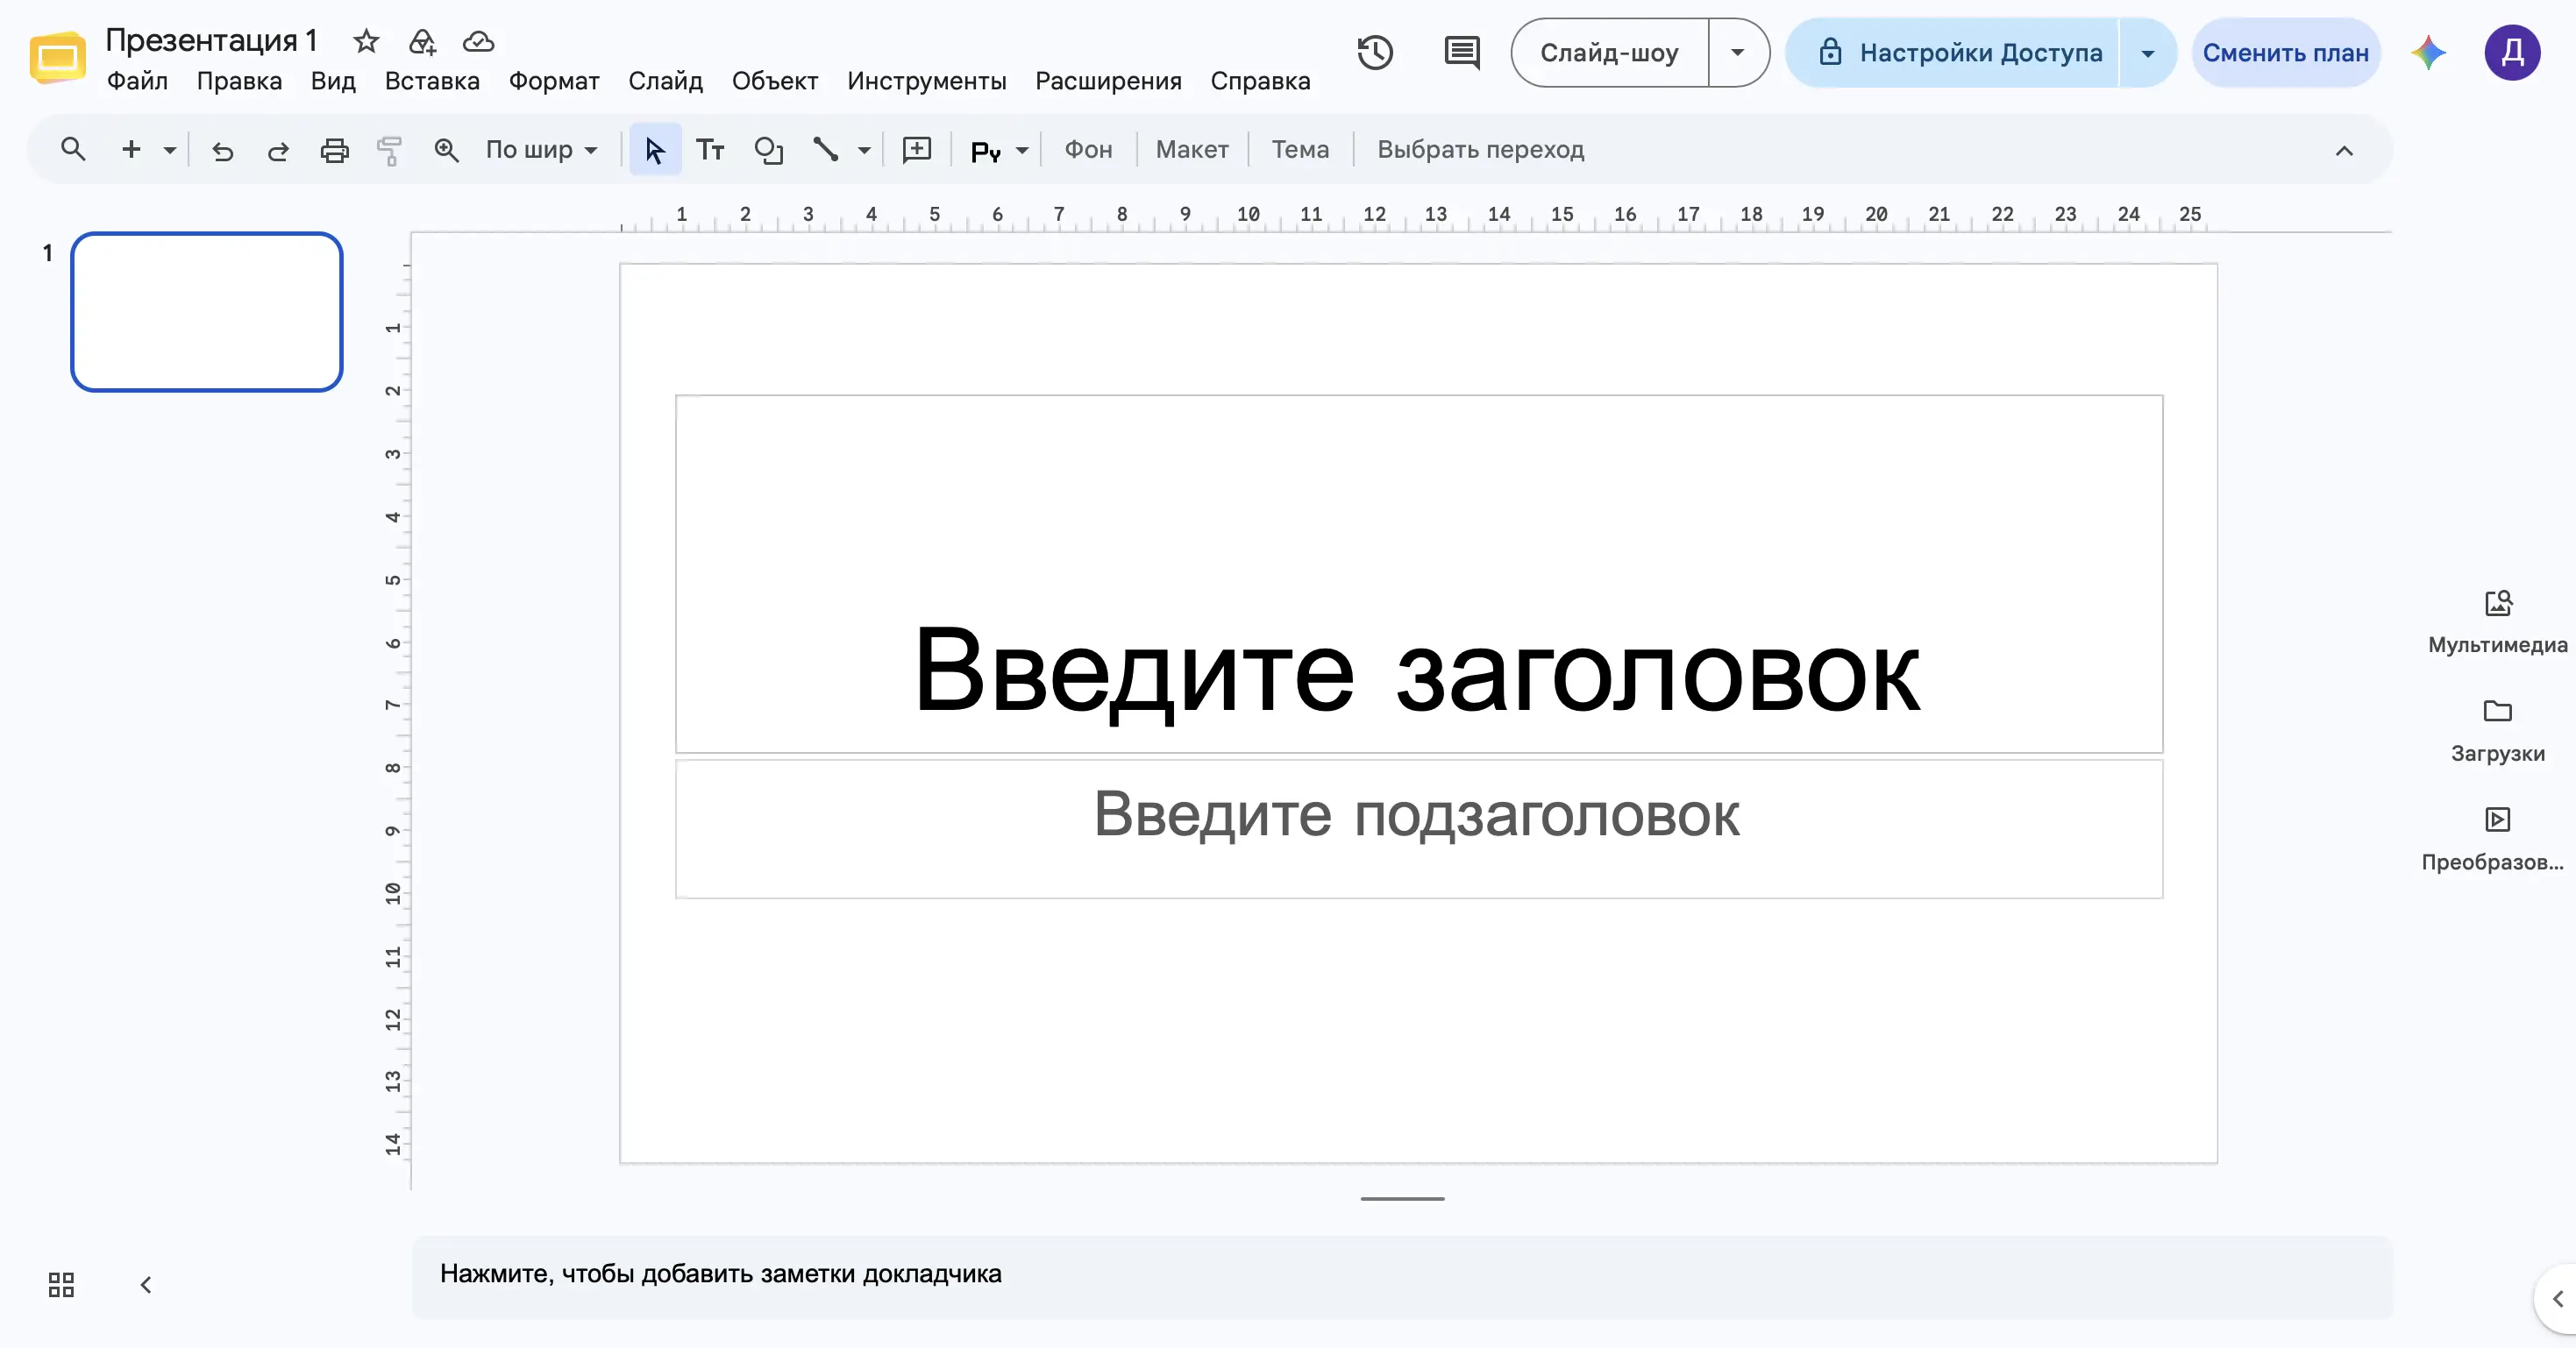Screen dimensions: 2576x1348
Task: Click Настройки Доступа share button
Action: tap(1953, 52)
